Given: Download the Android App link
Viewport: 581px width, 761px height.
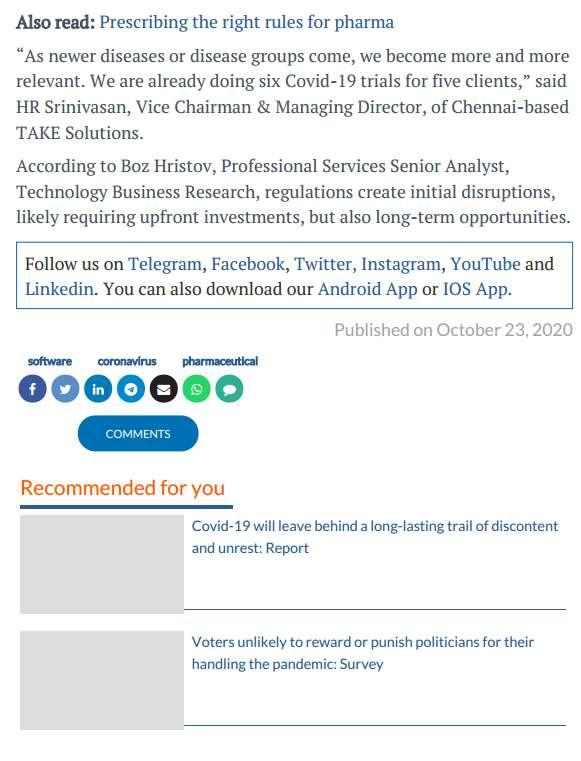Looking at the screenshot, I should click(367, 289).
